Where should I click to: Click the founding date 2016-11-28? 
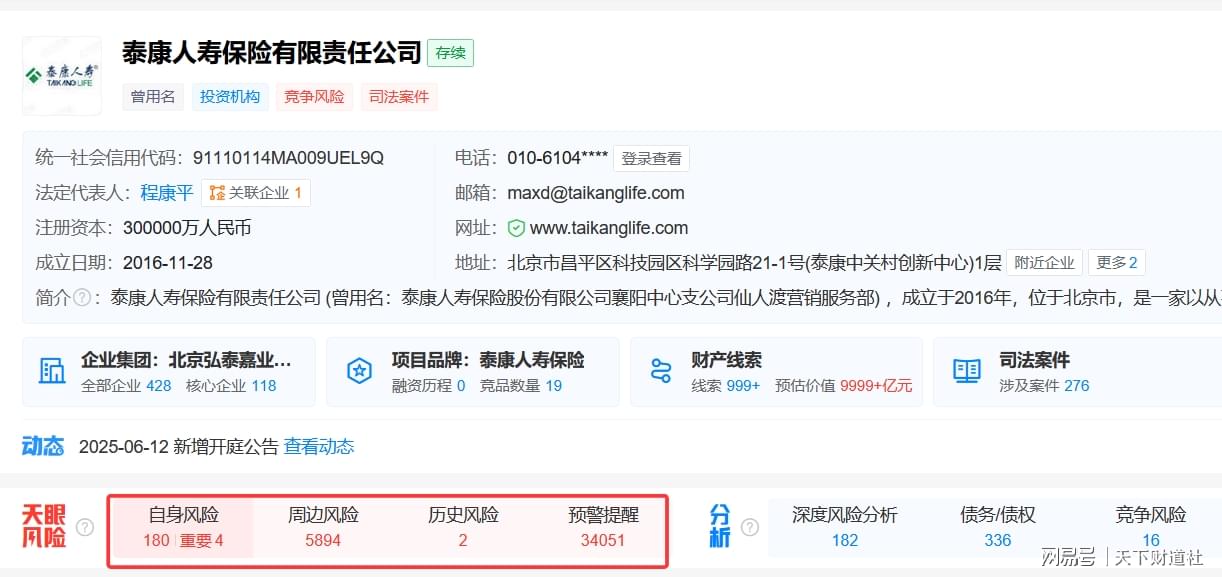pyautogui.click(x=168, y=263)
